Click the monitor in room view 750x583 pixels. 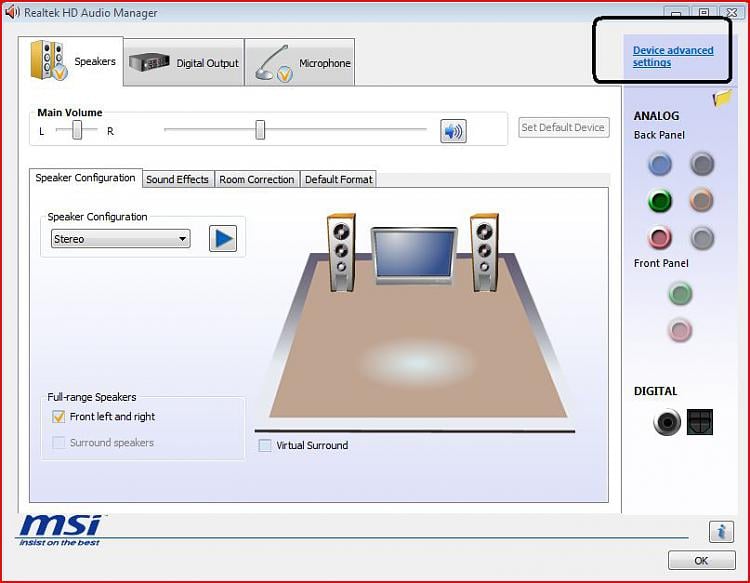point(414,256)
